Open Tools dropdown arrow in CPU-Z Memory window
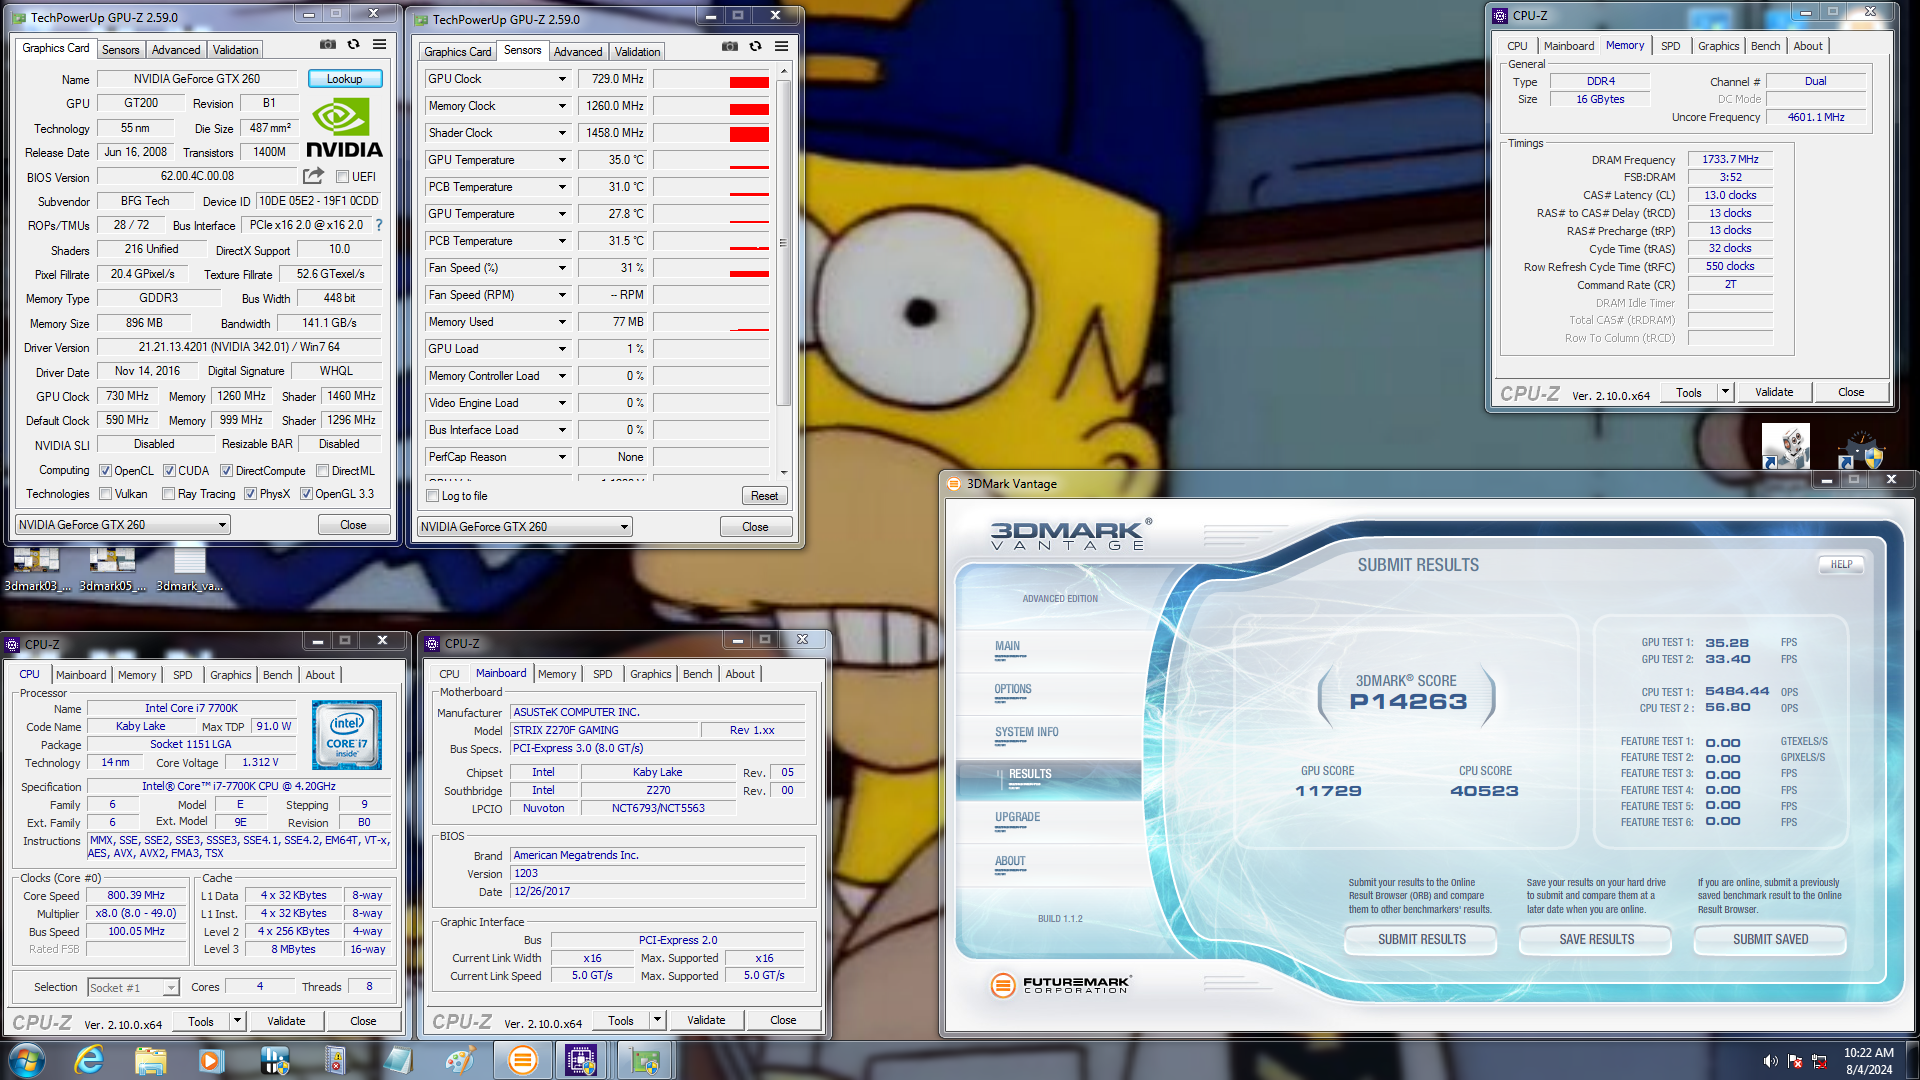 coord(1724,392)
